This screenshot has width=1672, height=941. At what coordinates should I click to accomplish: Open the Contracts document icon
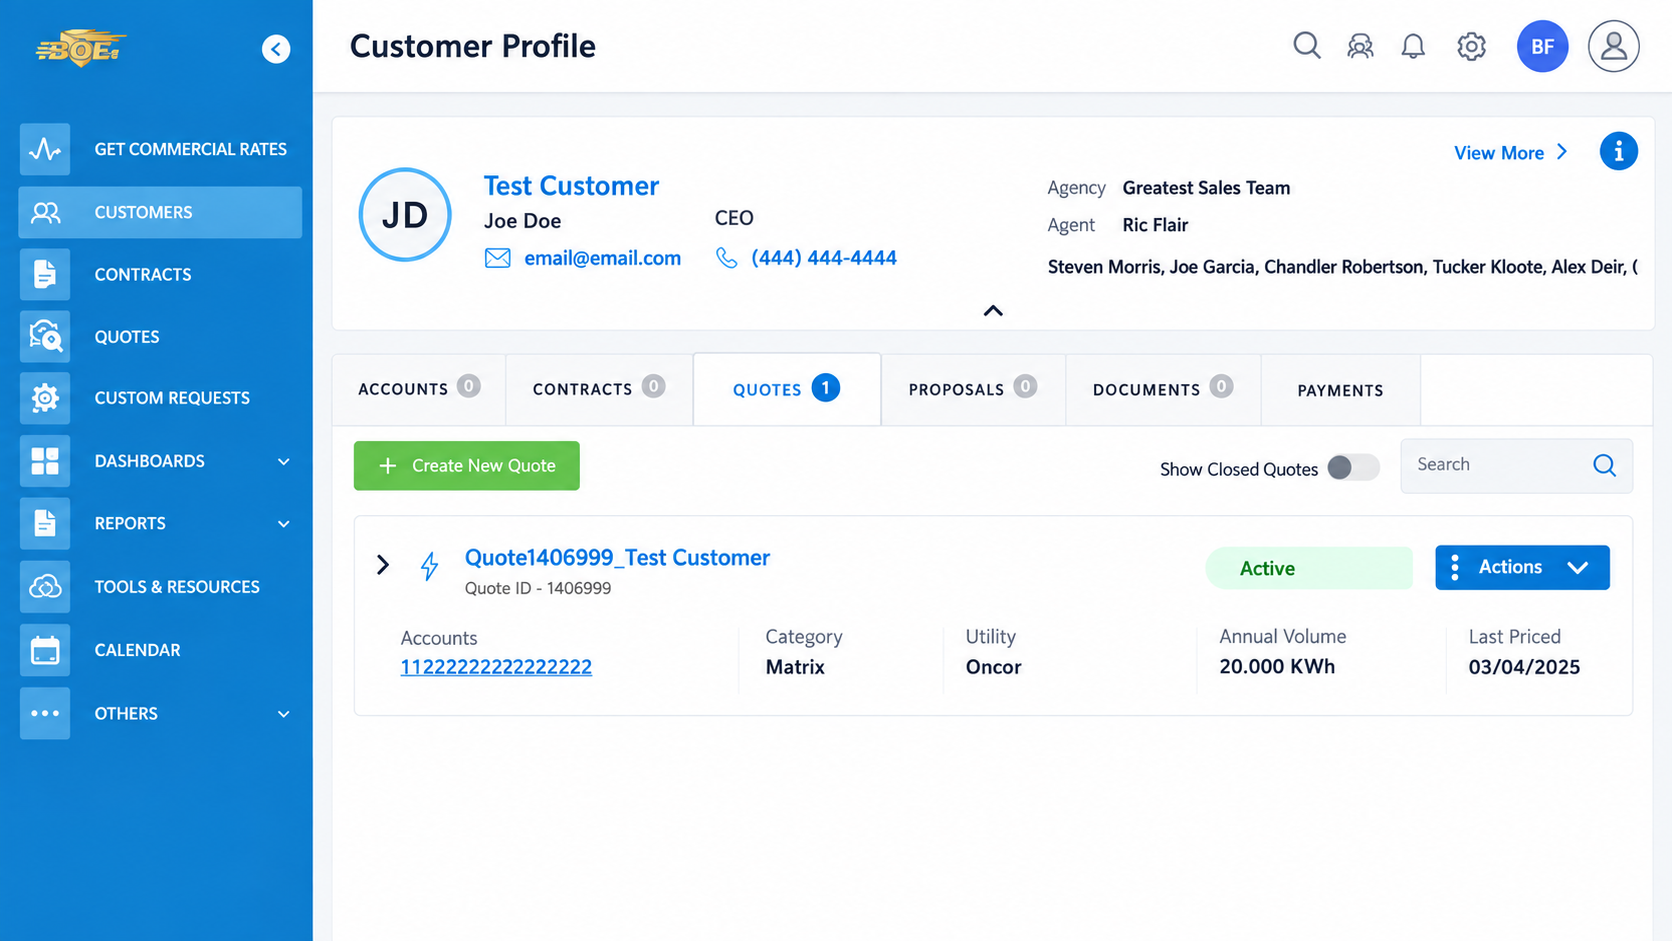[x=45, y=274]
